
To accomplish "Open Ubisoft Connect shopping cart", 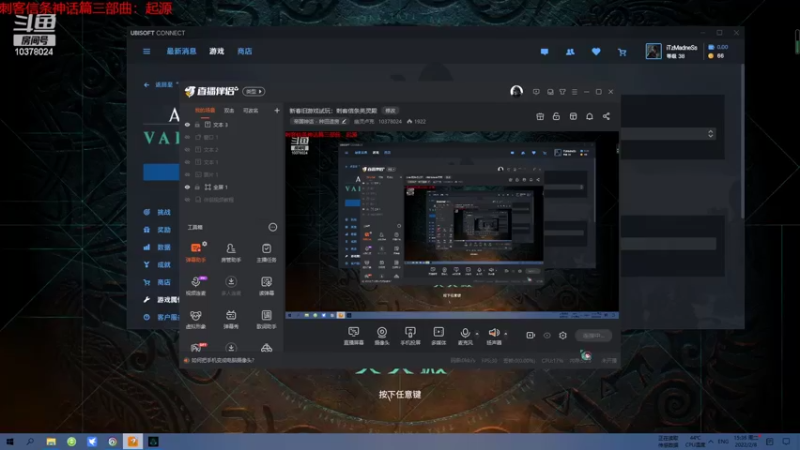I will (622, 52).
